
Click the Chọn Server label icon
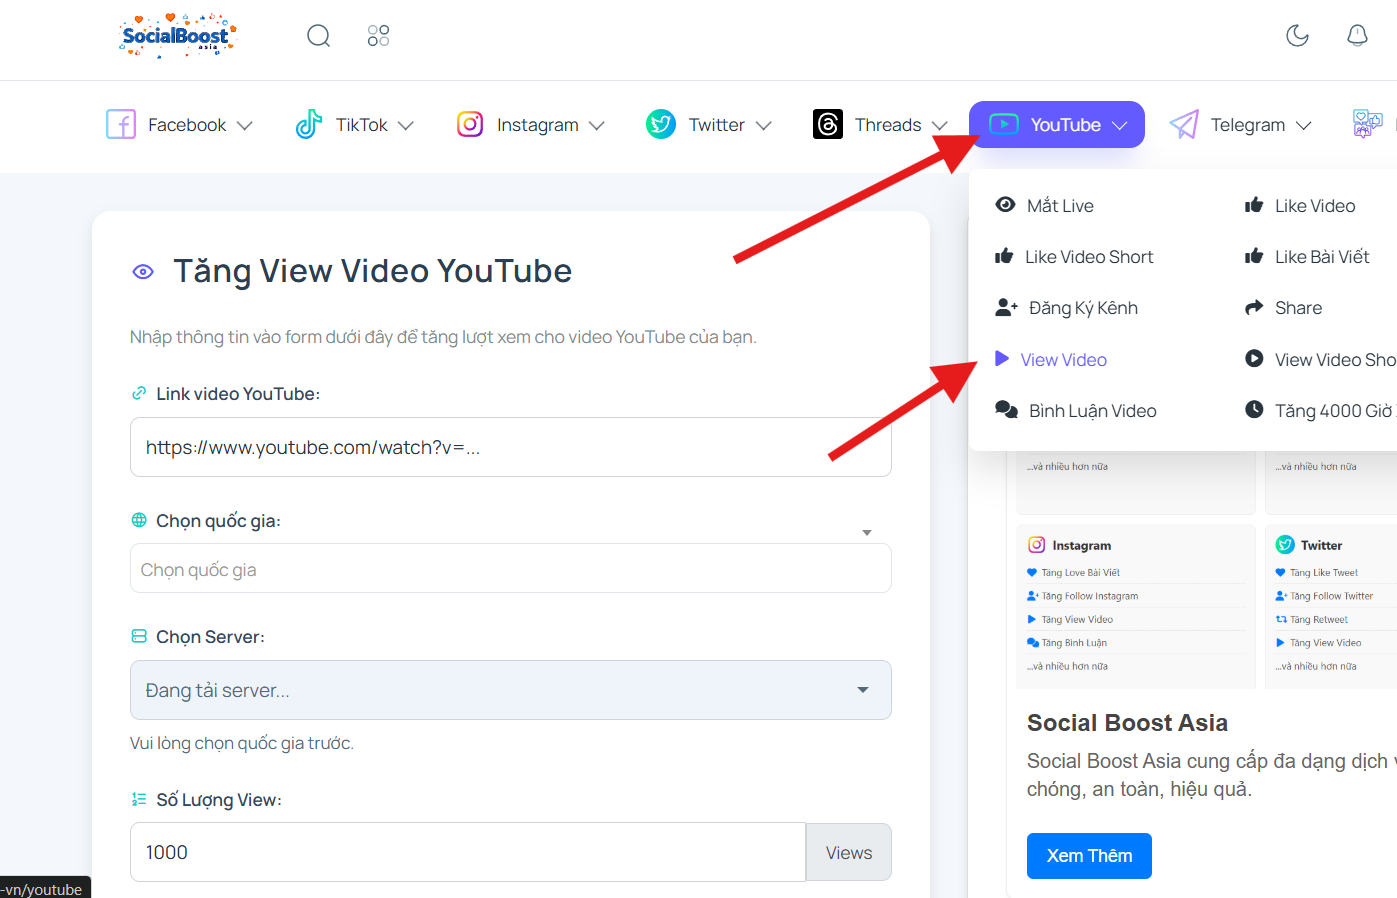139,636
